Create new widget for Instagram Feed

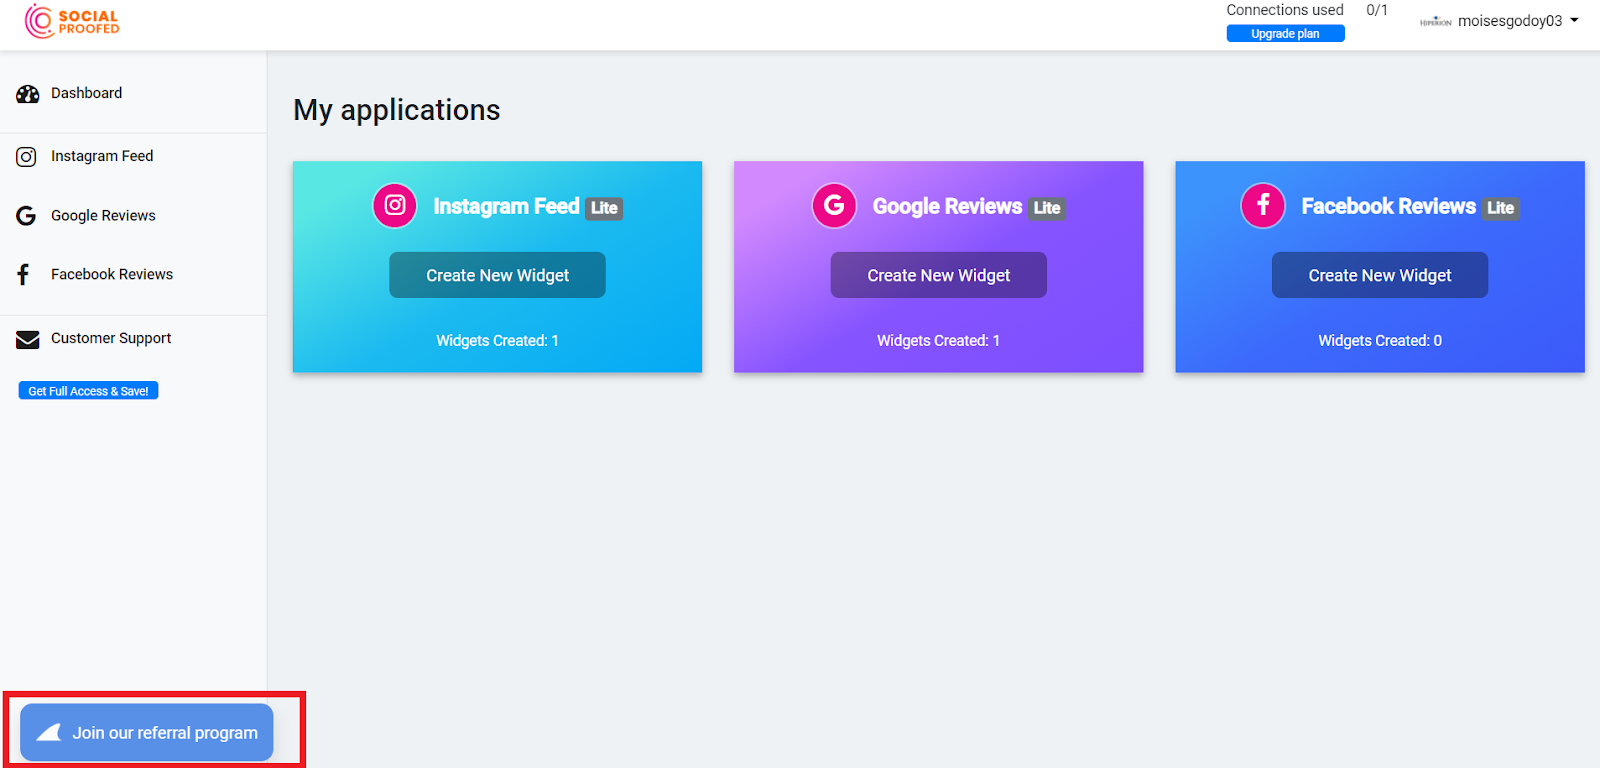click(497, 275)
